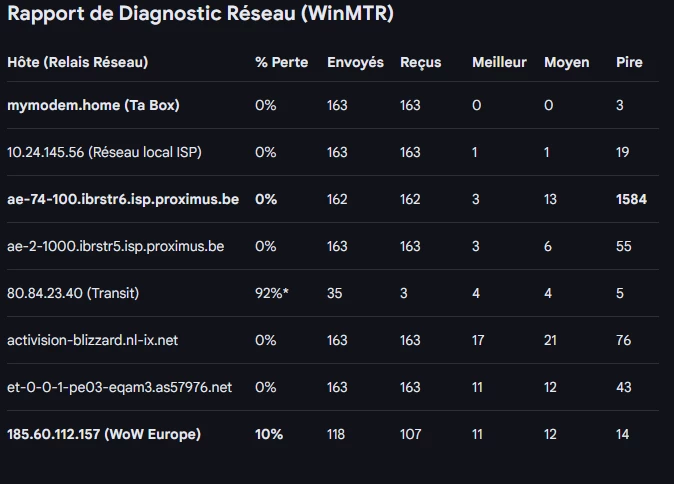Viewport: 674px width, 484px height.
Task: Select the 107 received packets value
Action: coord(410,434)
